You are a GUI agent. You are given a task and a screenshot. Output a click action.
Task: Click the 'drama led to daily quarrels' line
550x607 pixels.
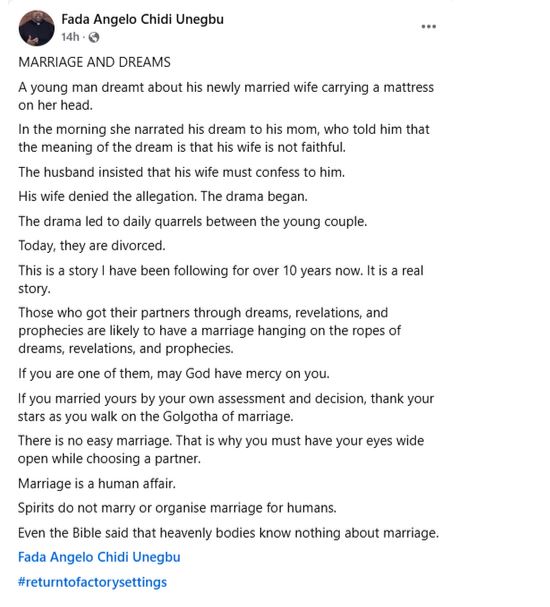[193, 221]
